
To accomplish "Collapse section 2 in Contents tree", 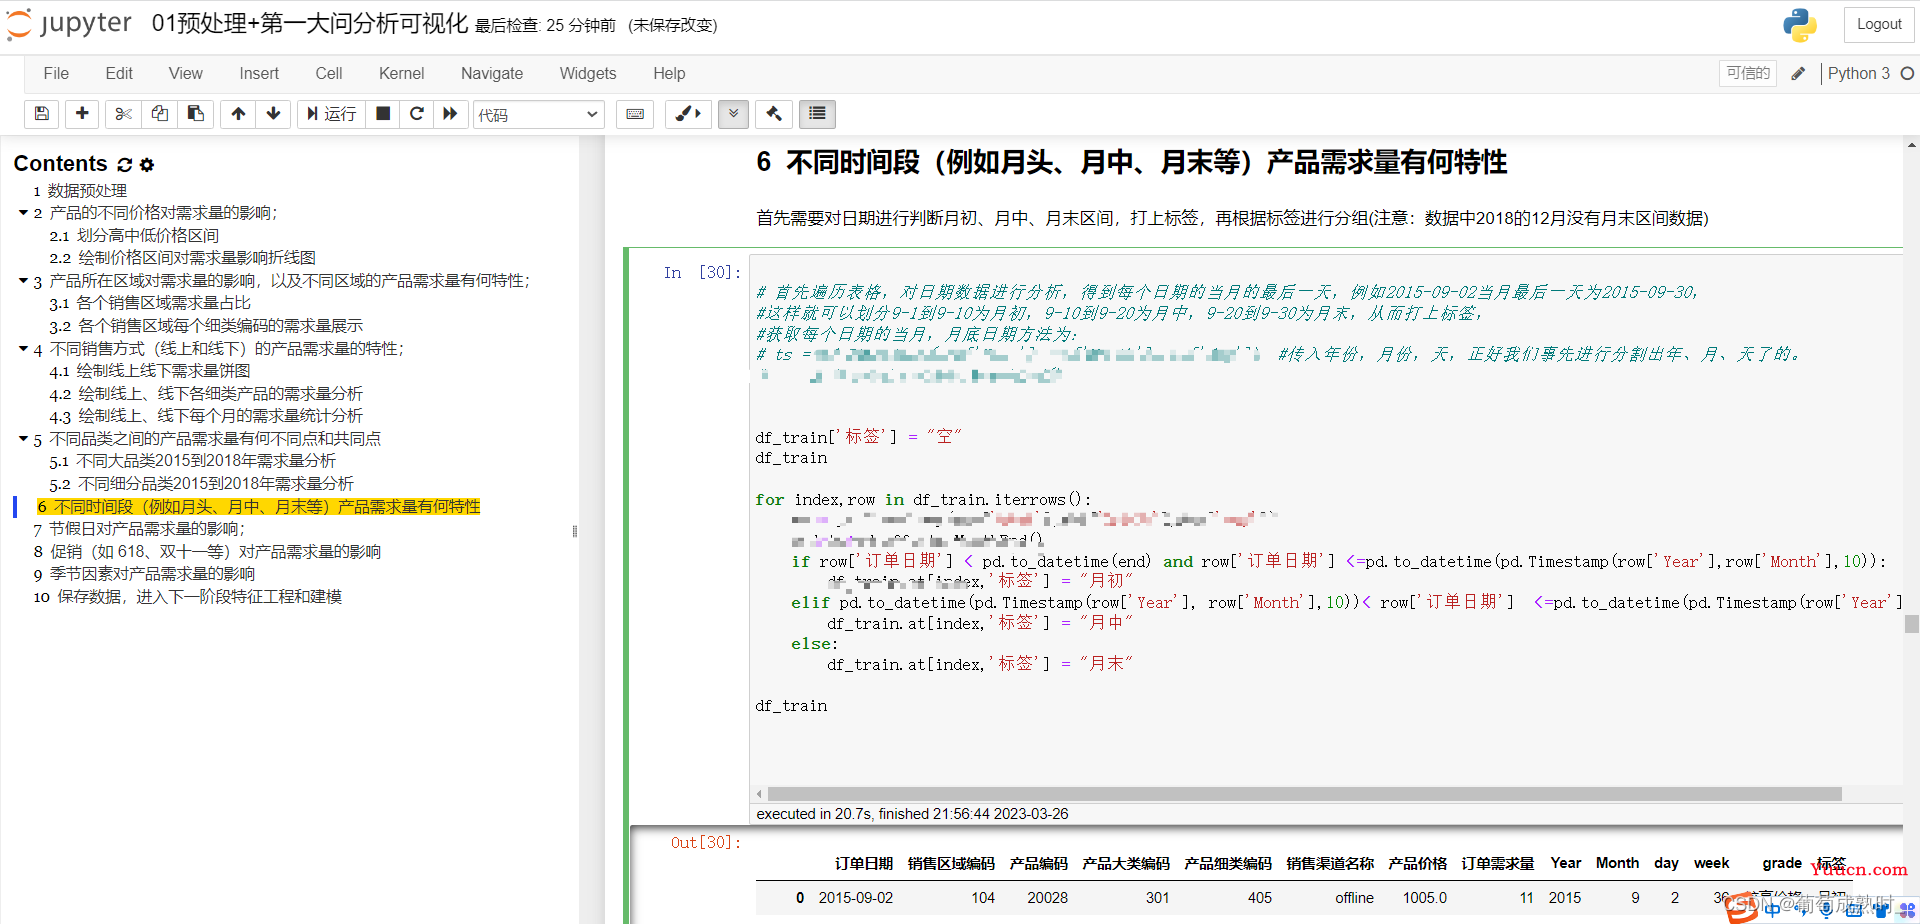I will click(x=23, y=213).
